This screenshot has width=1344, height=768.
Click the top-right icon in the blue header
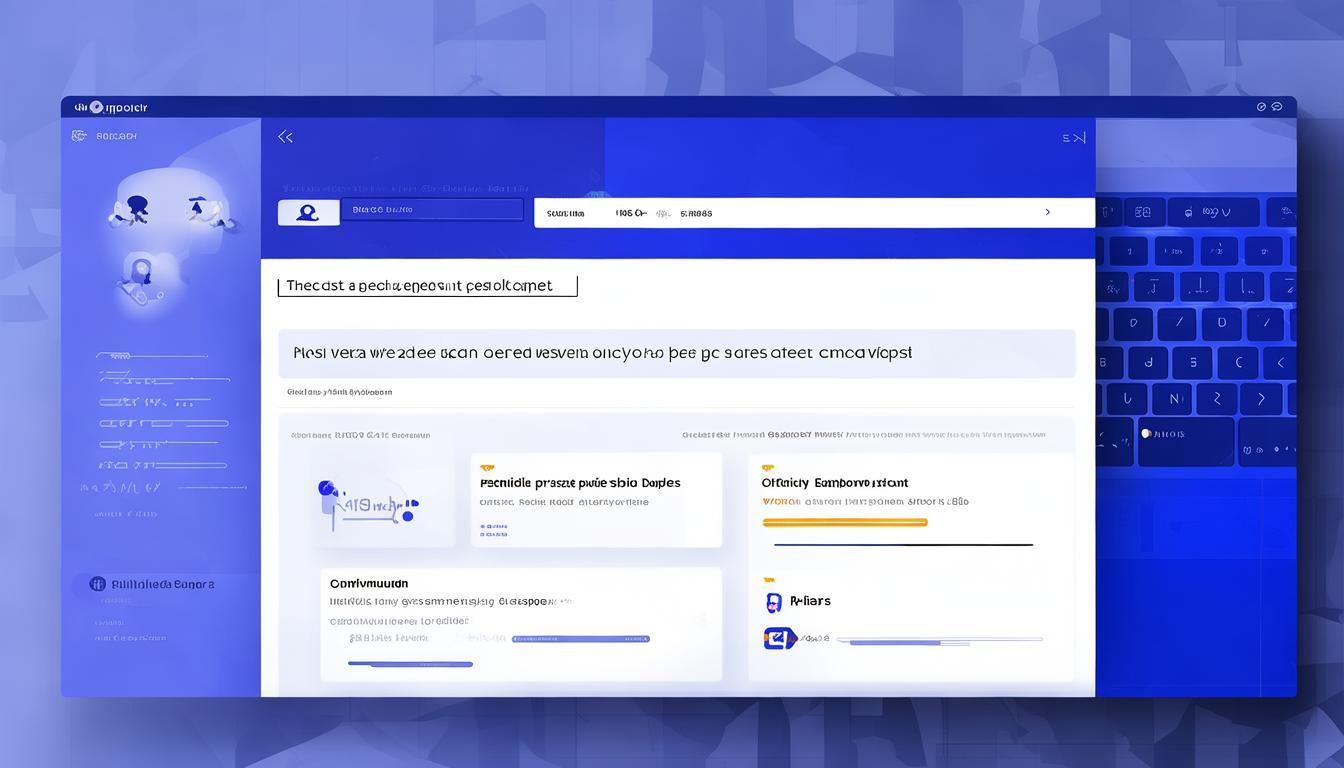point(1073,138)
